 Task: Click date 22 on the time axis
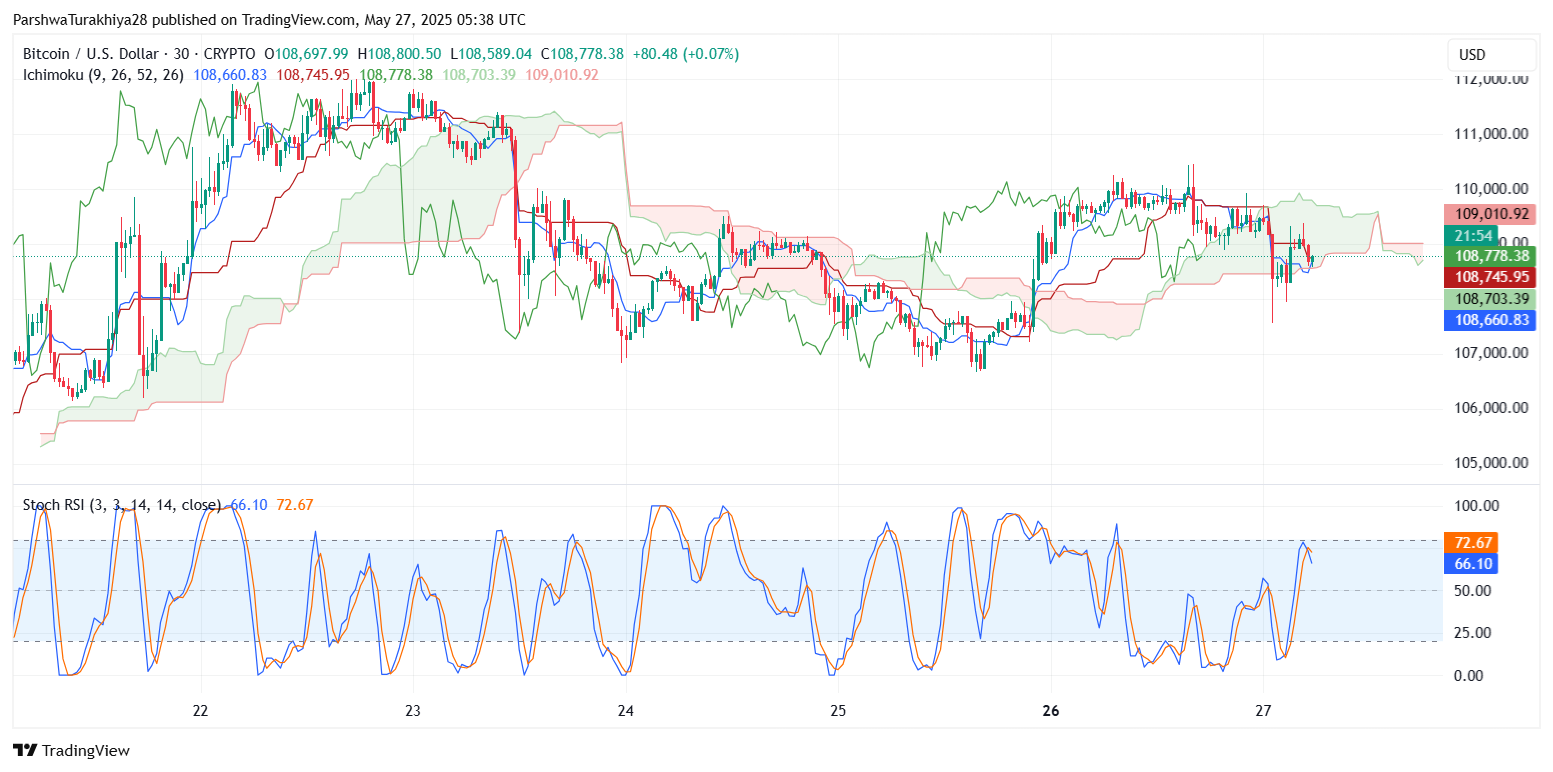tap(201, 711)
